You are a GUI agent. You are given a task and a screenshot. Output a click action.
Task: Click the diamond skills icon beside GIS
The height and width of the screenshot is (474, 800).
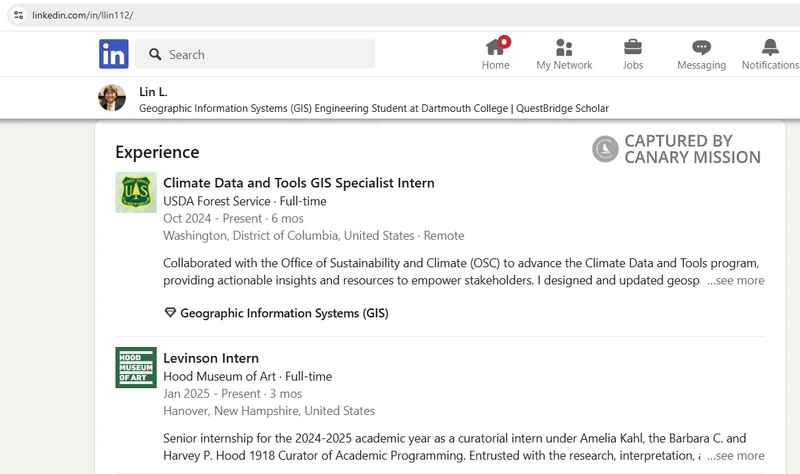[170, 313]
